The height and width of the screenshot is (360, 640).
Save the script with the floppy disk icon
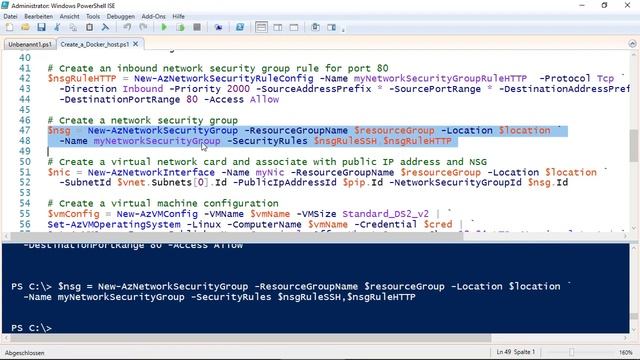click(41, 27)
